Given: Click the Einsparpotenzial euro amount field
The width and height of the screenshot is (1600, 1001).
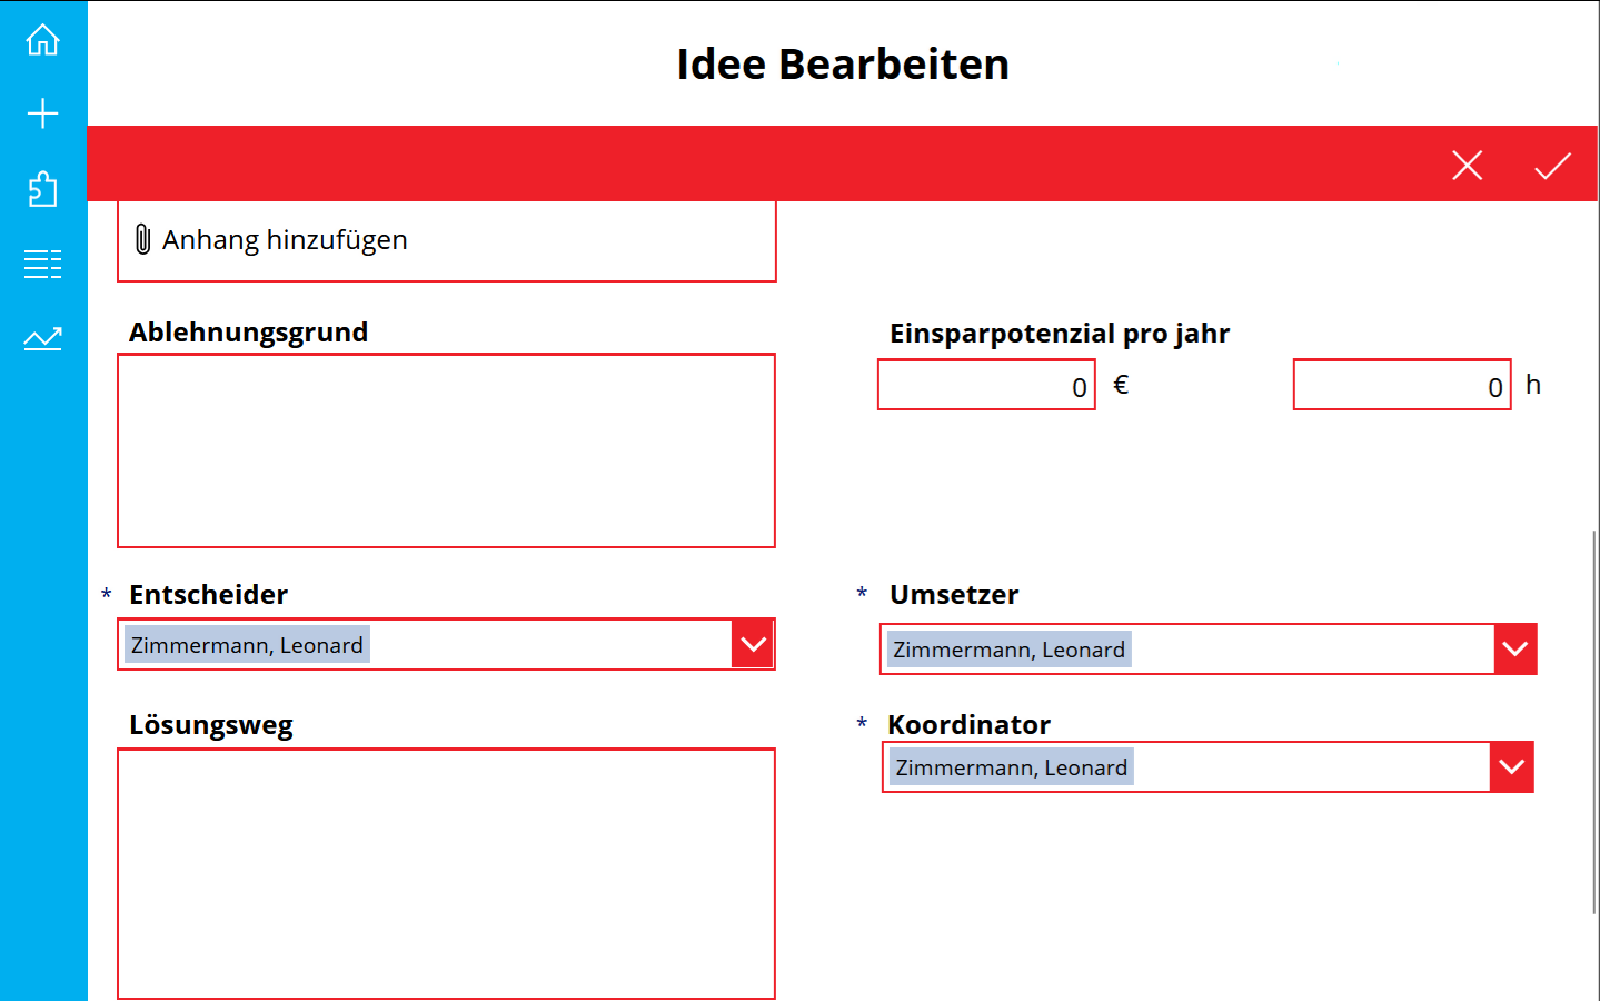Looking at the screenshot, I should coord(985,384).
